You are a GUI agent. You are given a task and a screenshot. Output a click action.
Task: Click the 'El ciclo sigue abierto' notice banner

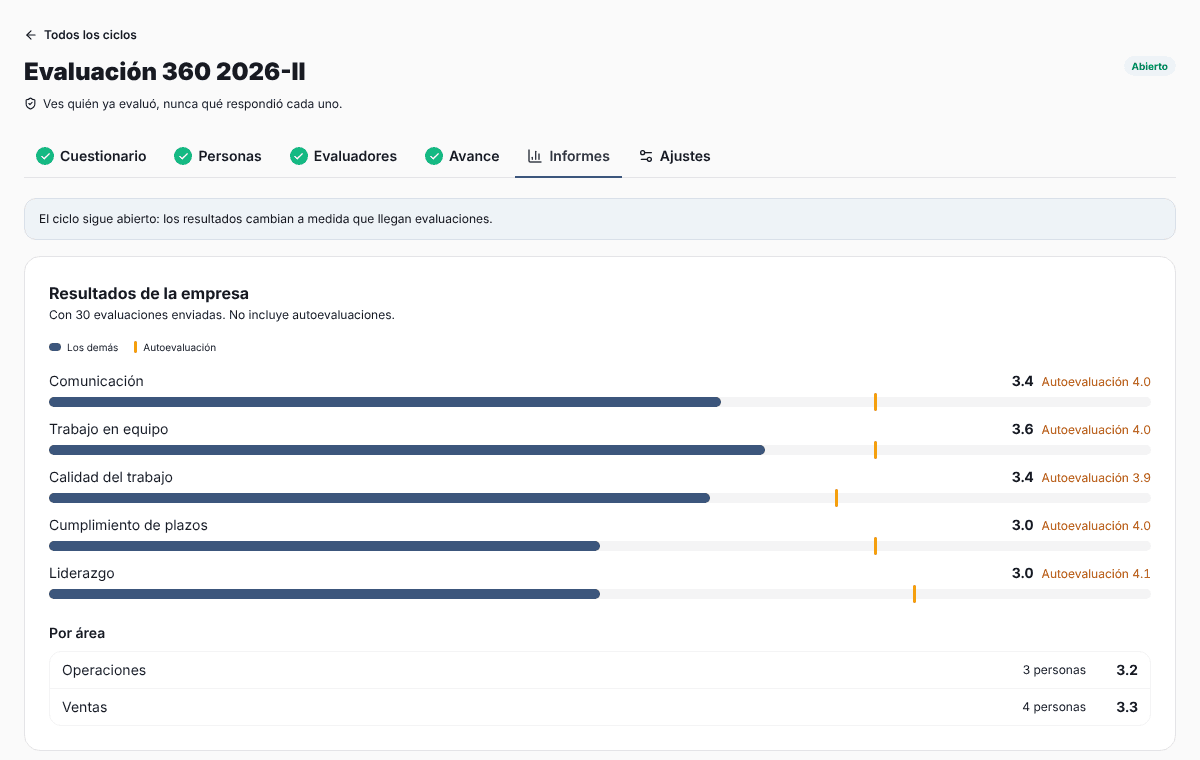[x=600, y=219]
